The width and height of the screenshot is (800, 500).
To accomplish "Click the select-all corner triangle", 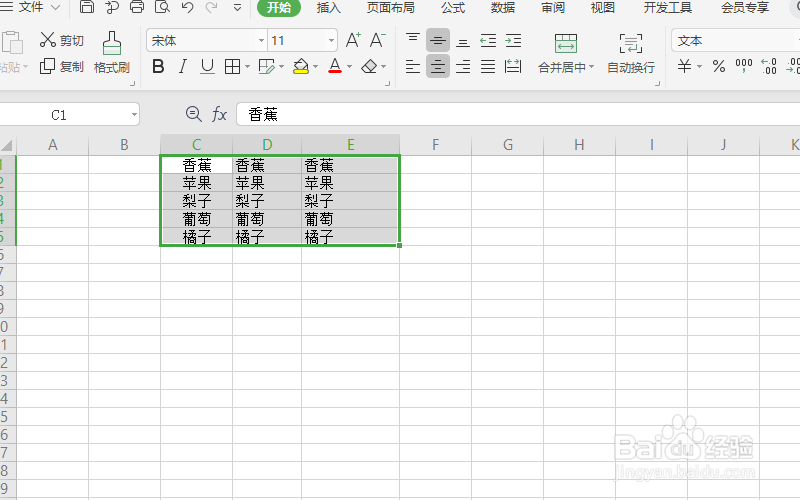I will (7, 145).
